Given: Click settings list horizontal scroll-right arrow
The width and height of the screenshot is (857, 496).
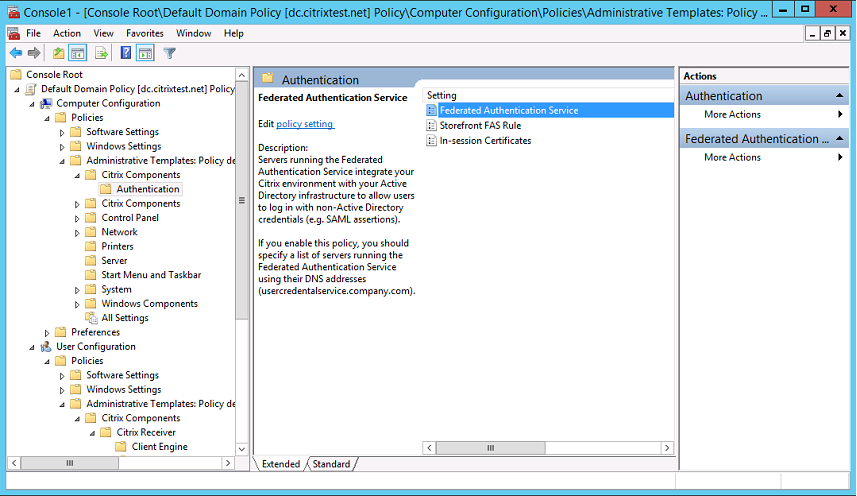Looking at the screenshot, I should (x=667, y=448).
